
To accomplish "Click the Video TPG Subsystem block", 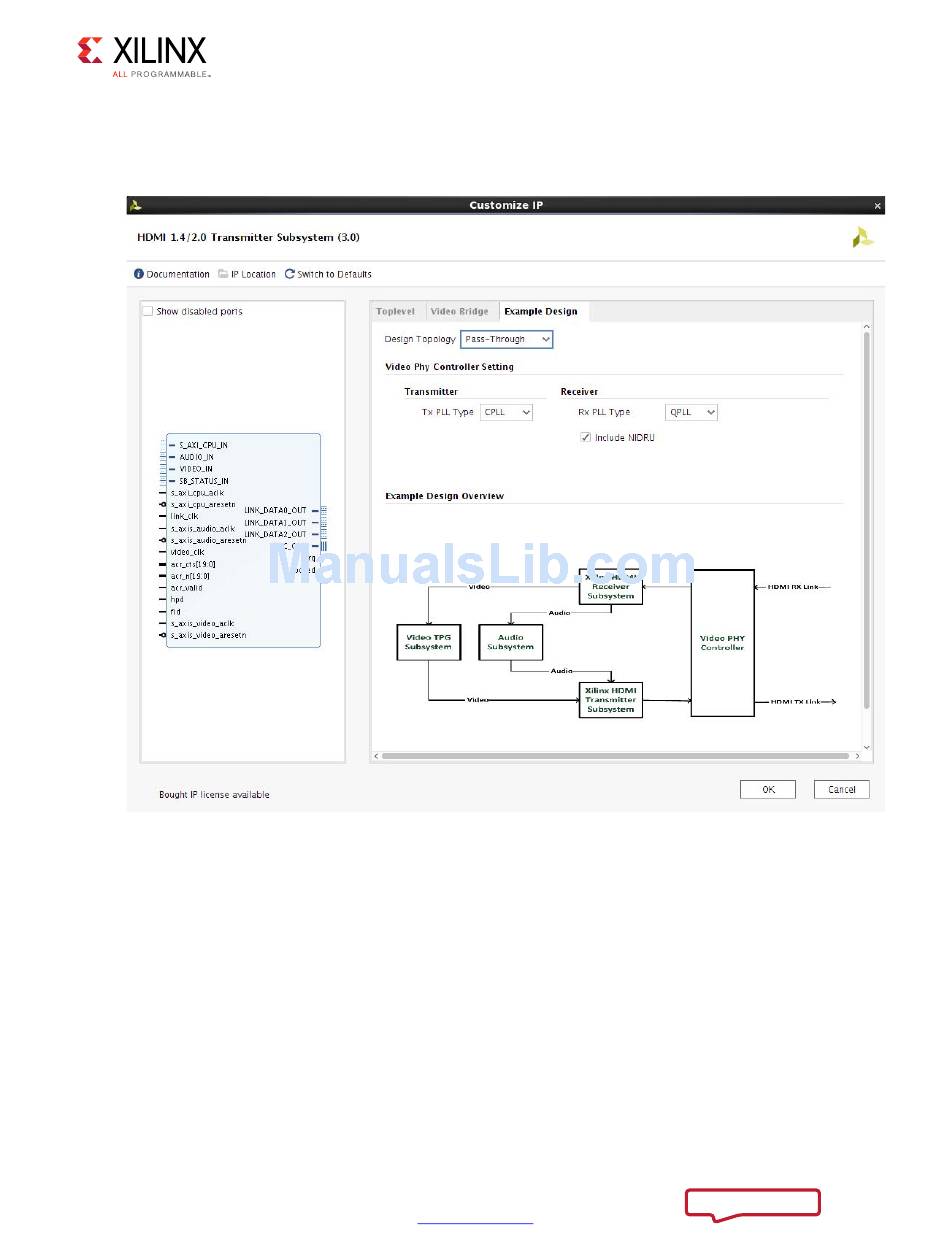I will point(429,642).
